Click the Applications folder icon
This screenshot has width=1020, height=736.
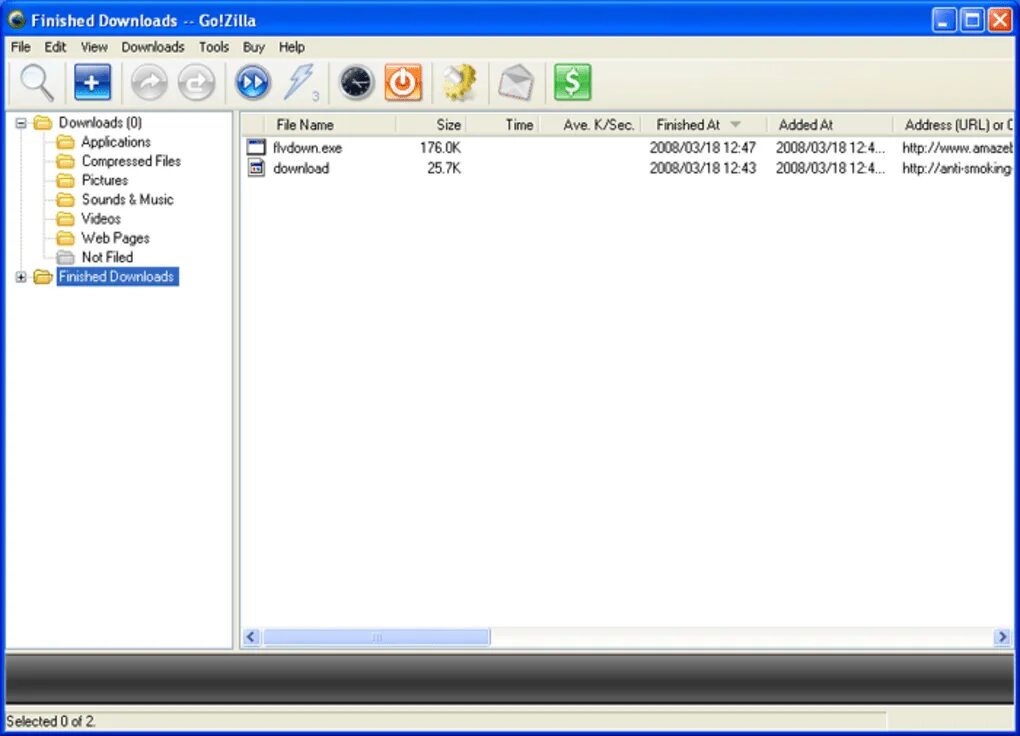tap(65, 142)
